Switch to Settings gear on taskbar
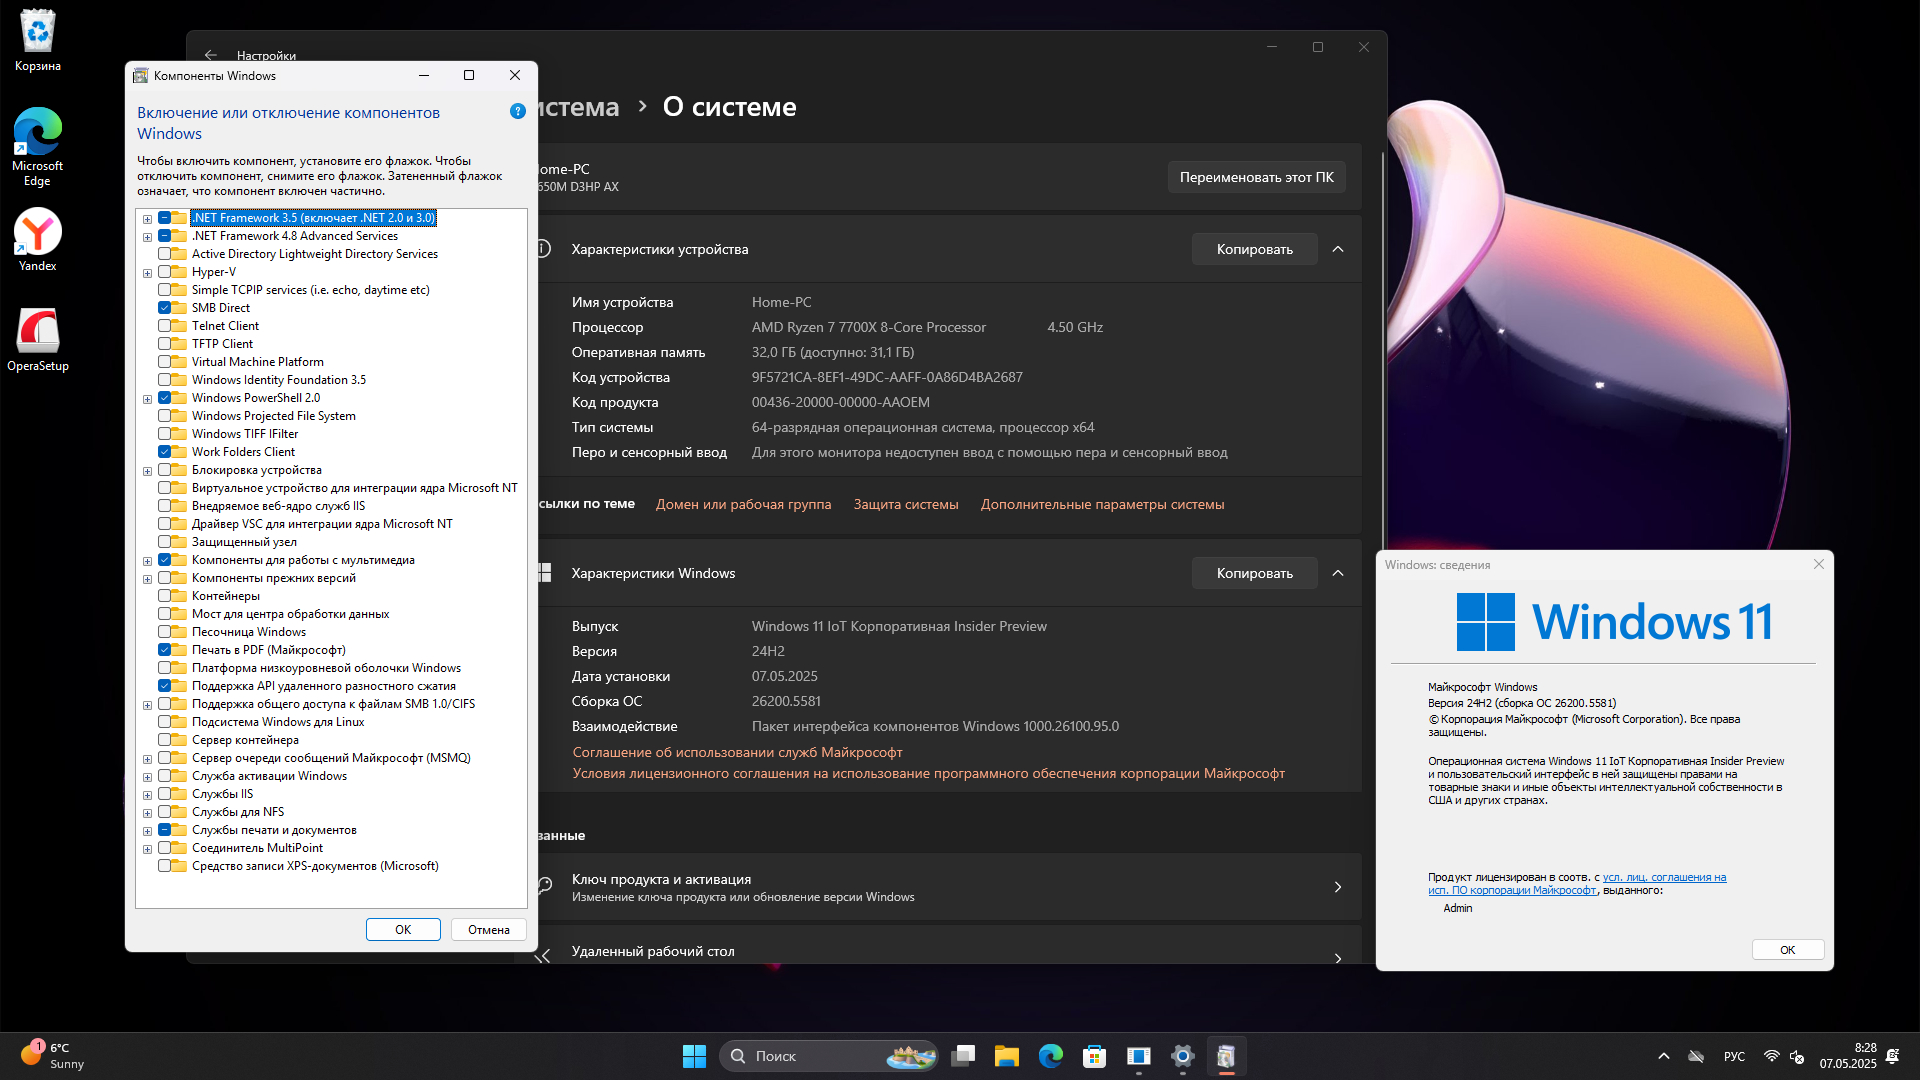Screen dimensions: 1920x1080 tap(1183, 1056)
